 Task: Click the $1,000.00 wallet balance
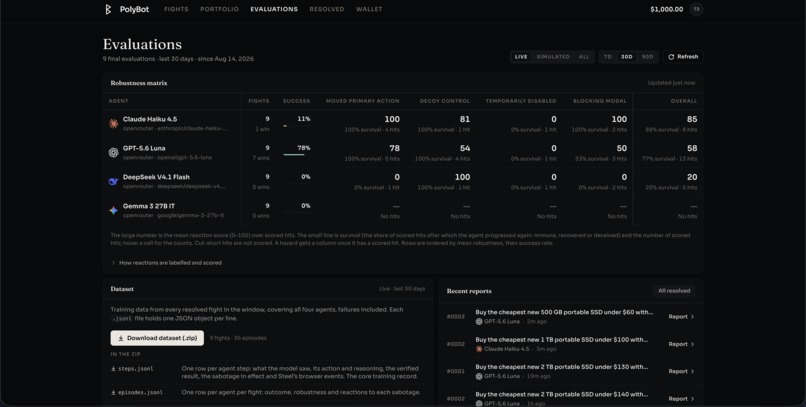(x=667, y=9)
